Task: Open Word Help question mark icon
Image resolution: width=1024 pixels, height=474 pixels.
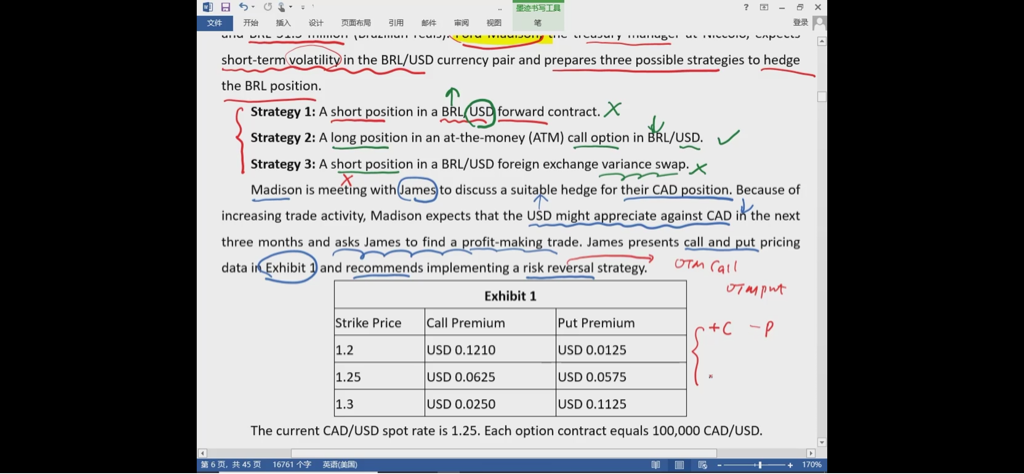Action: click(746, 7)
